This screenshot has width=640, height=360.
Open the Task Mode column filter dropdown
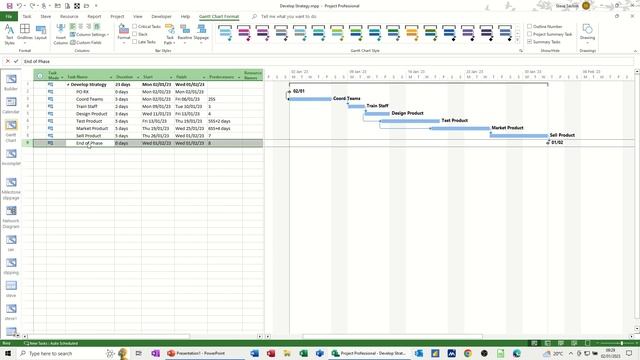pyautogui.click(x=62, y=77)
